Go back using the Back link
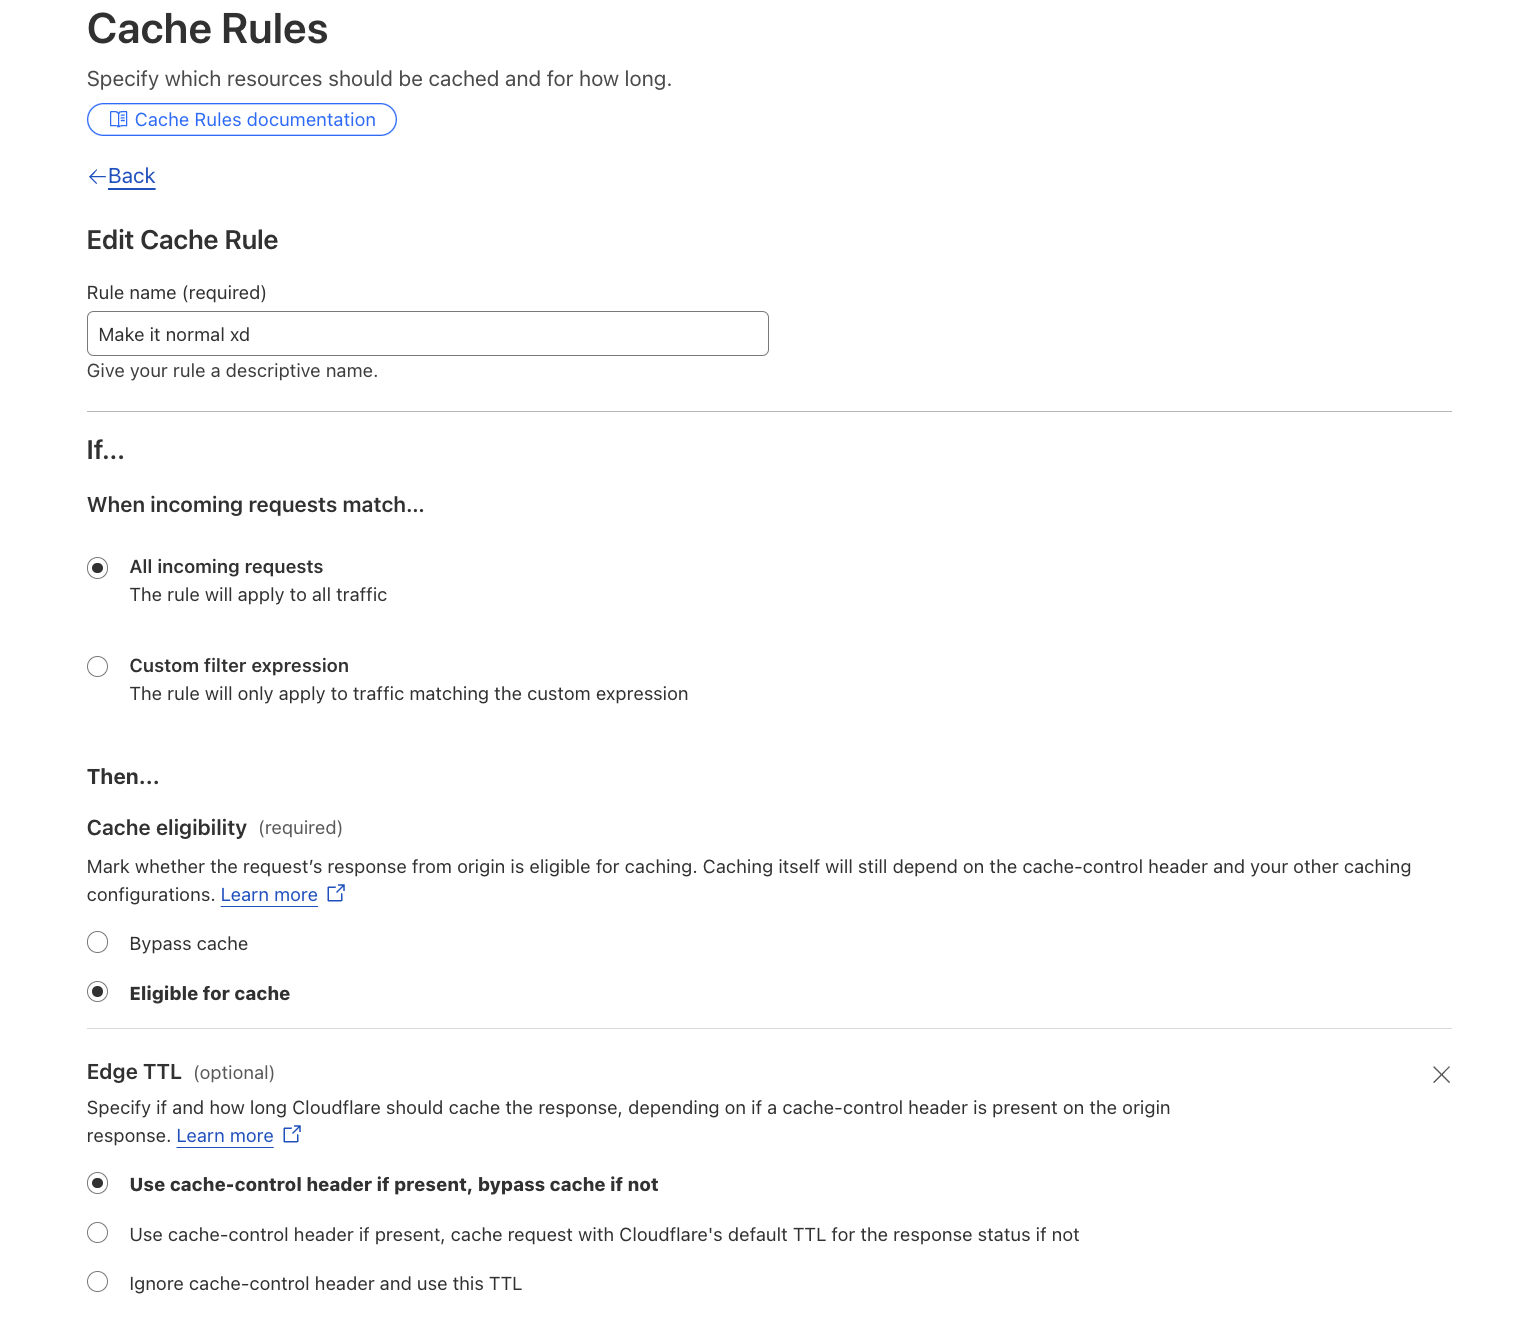Screen dimensions: 1522x1320 (131, 176)
